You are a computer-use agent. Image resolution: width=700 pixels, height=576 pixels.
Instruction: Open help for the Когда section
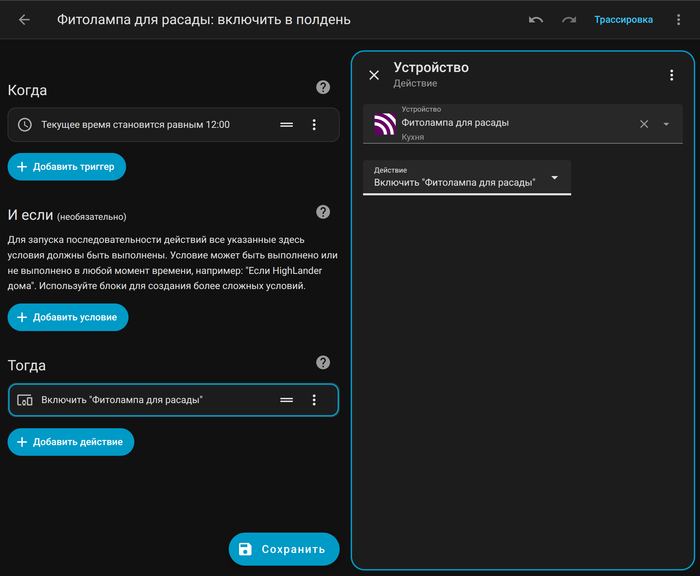point(323,88)
